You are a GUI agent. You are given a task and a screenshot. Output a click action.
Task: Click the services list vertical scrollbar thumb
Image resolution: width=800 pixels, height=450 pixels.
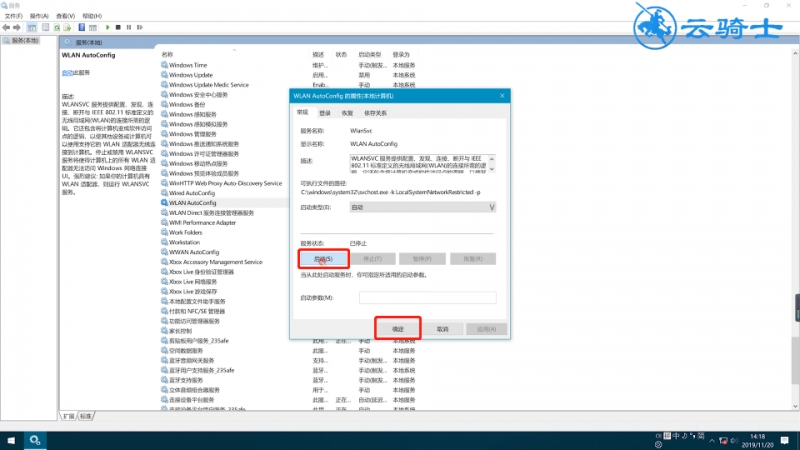click(795, 360)
